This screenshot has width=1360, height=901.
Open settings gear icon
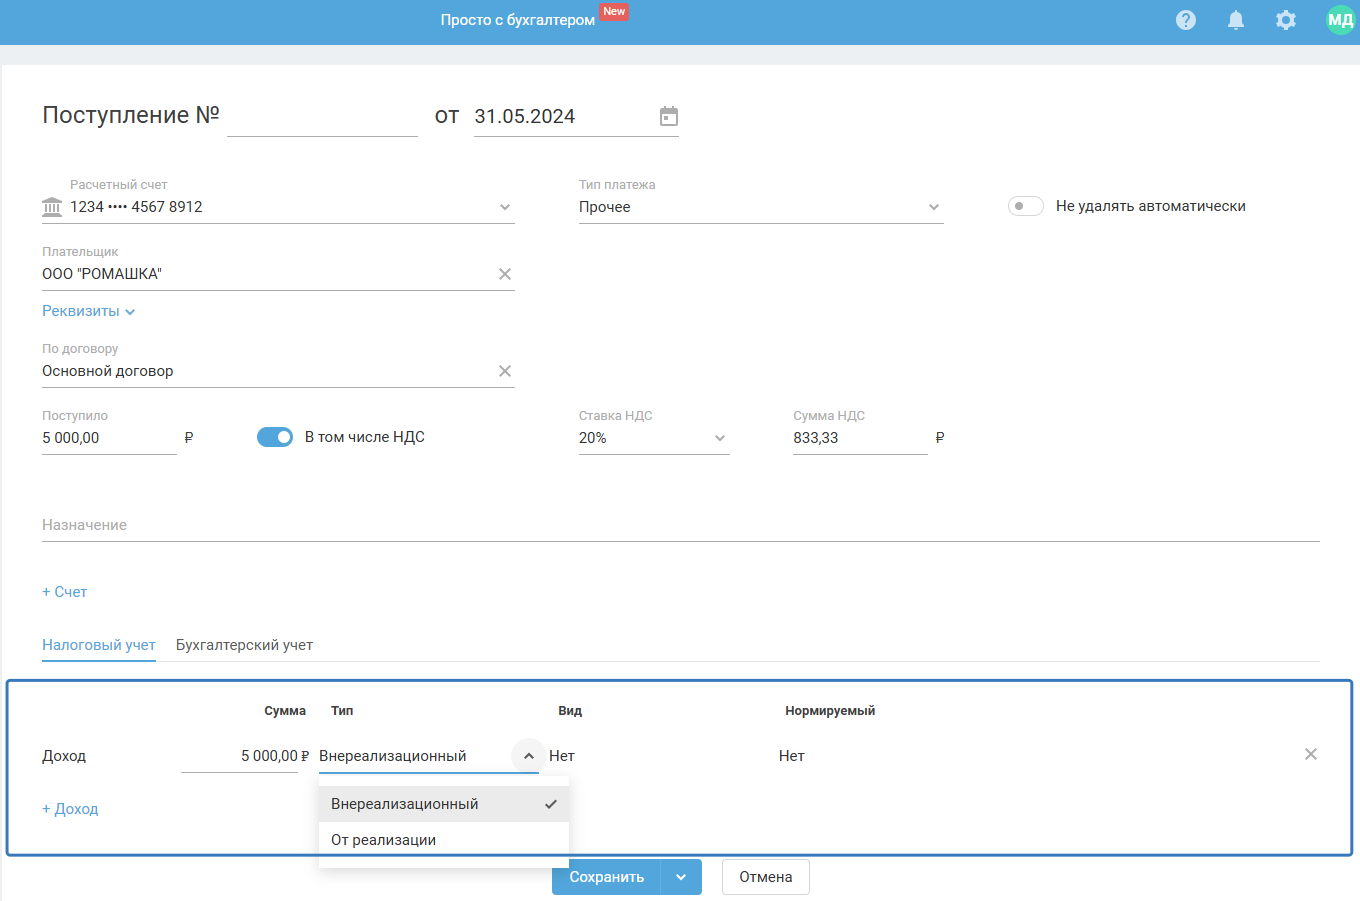pyautogui.click(x=1286, y=20)
